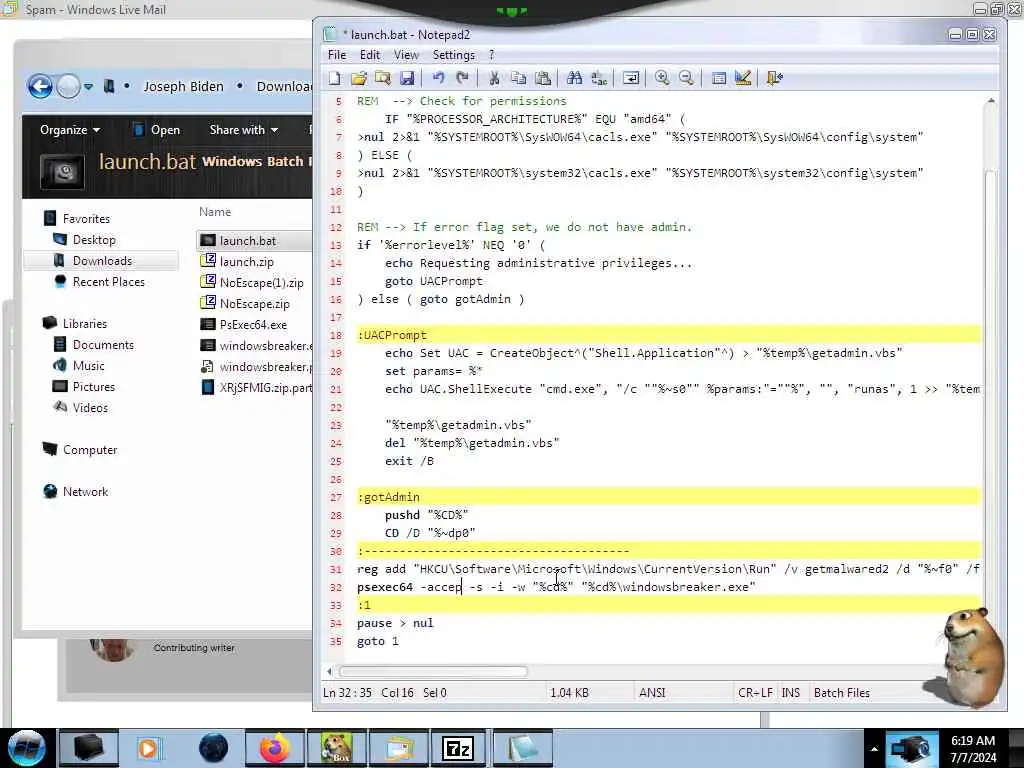Open the Share with dropdown in Explorer
Screen dimensions: 1024x768
pos(244,130)
